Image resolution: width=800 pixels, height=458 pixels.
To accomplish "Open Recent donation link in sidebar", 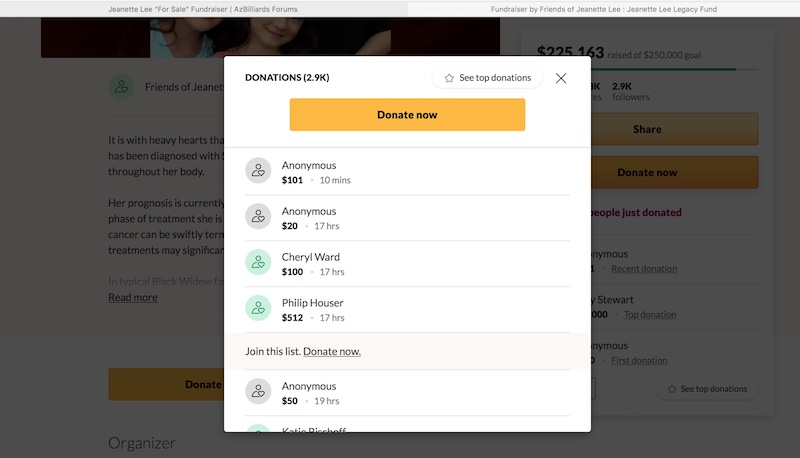I will [x=643, y=269].
